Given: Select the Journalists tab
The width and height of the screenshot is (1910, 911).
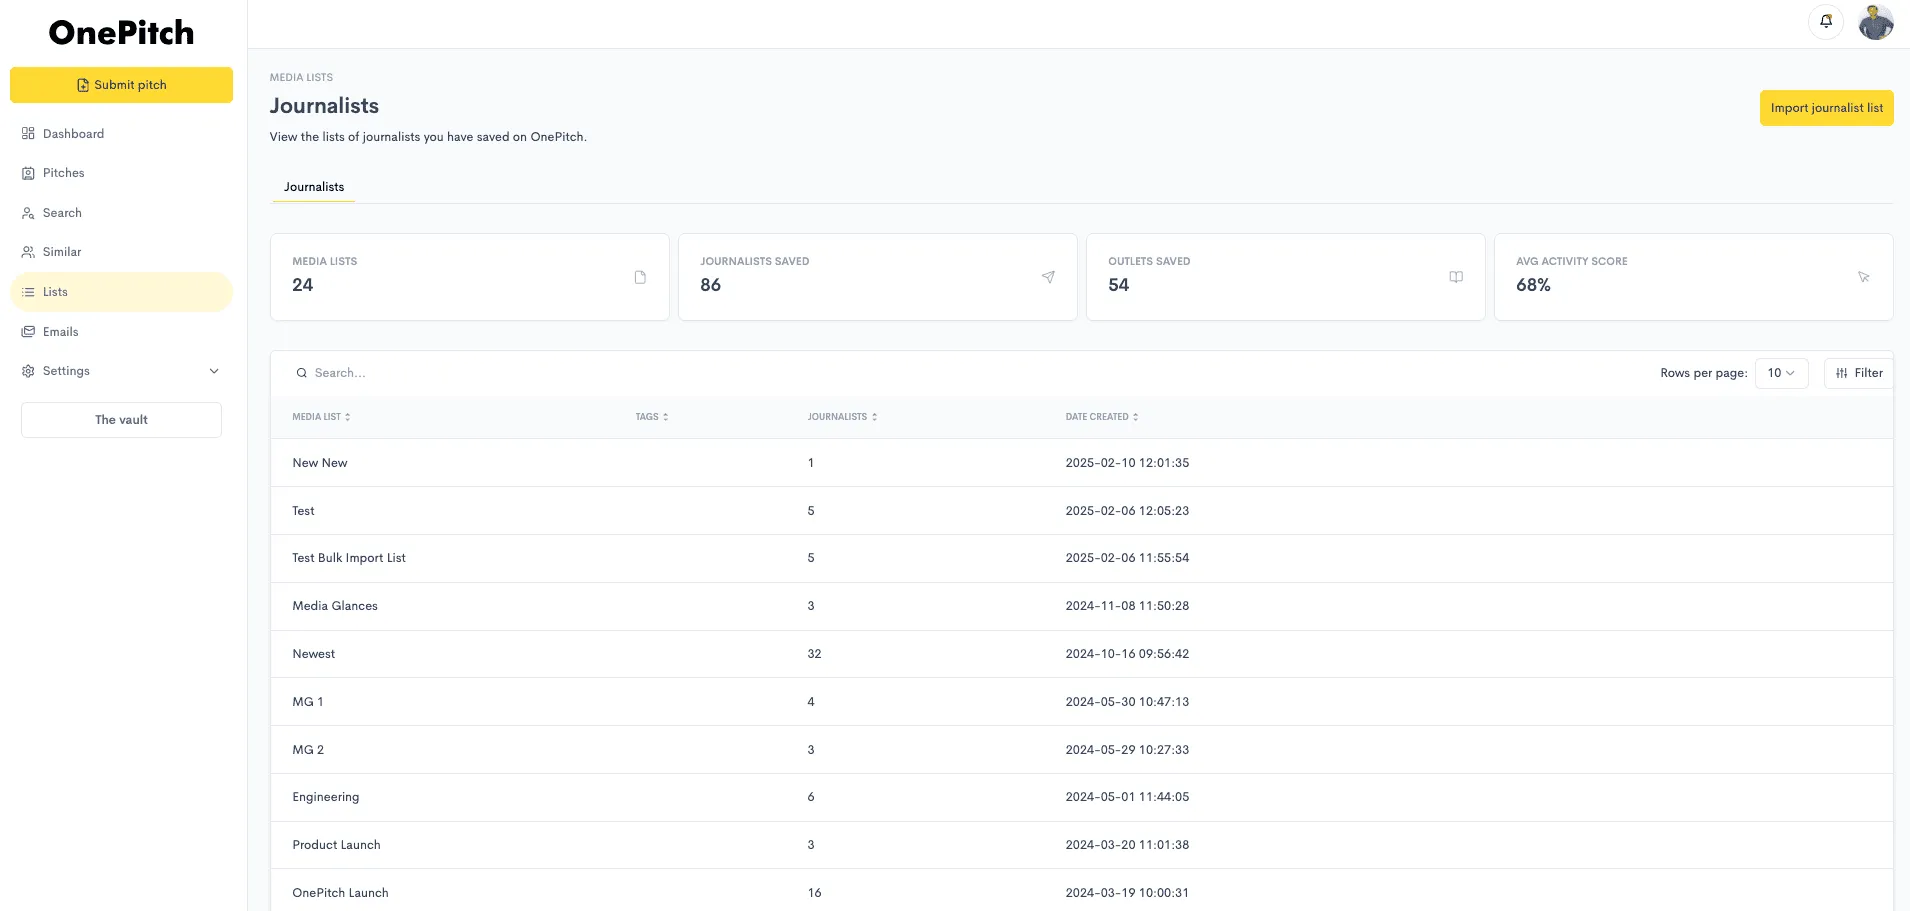Looking at the screenshot, I should (314, 187).
